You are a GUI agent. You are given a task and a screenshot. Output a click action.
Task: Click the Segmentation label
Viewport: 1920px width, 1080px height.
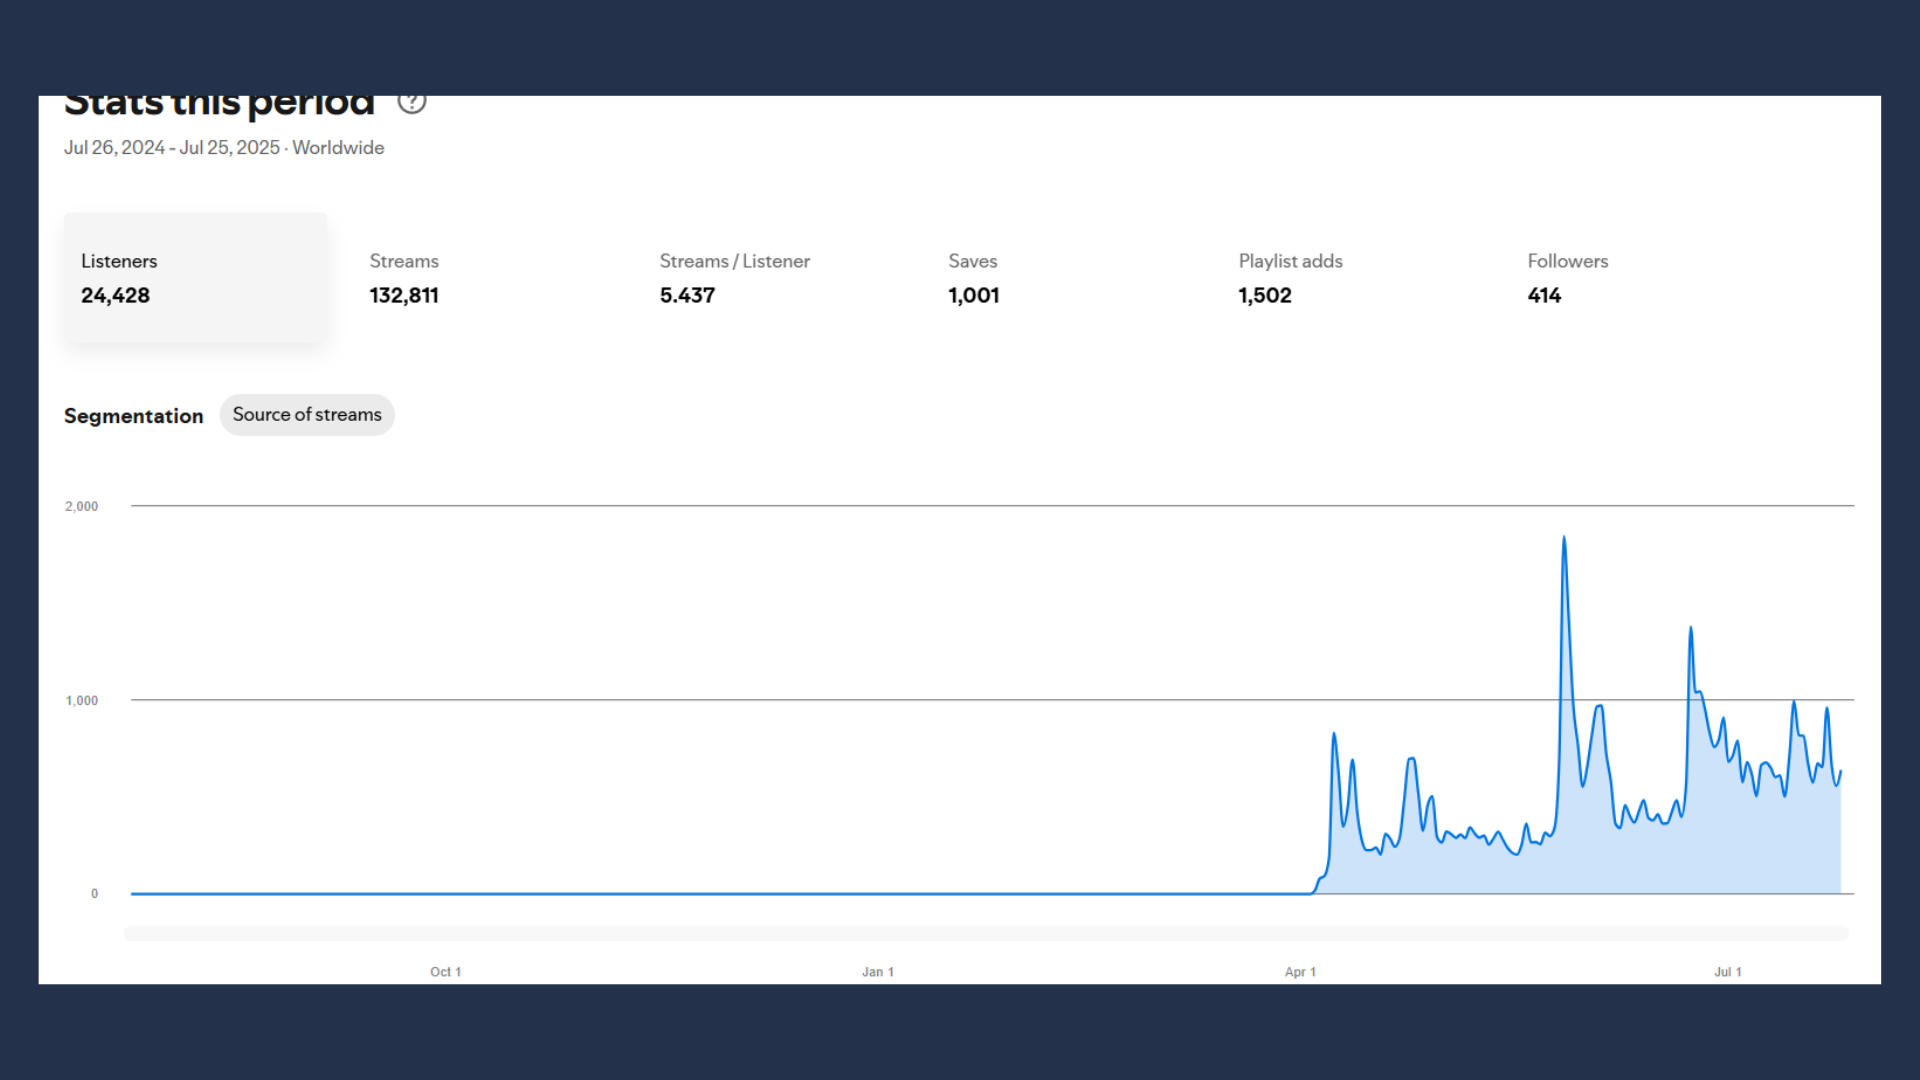point(133,416)
